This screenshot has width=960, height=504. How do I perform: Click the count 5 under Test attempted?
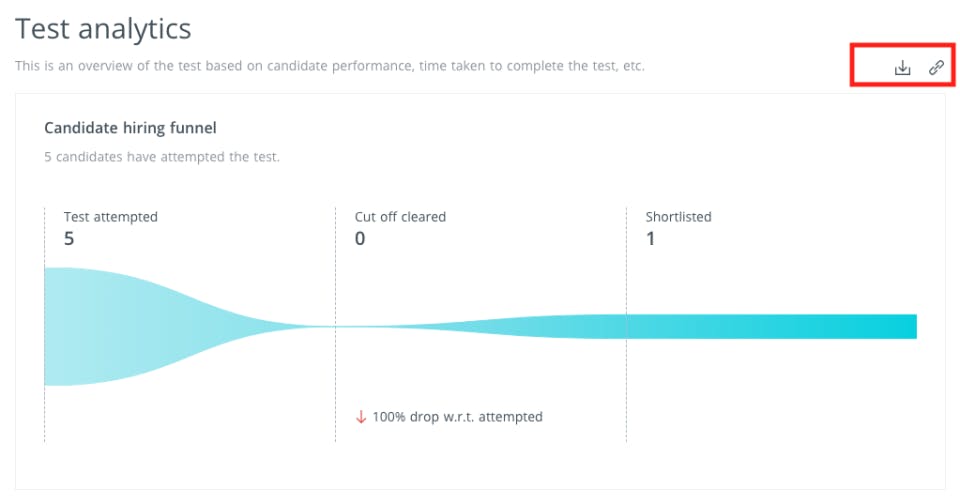[69, 239]
